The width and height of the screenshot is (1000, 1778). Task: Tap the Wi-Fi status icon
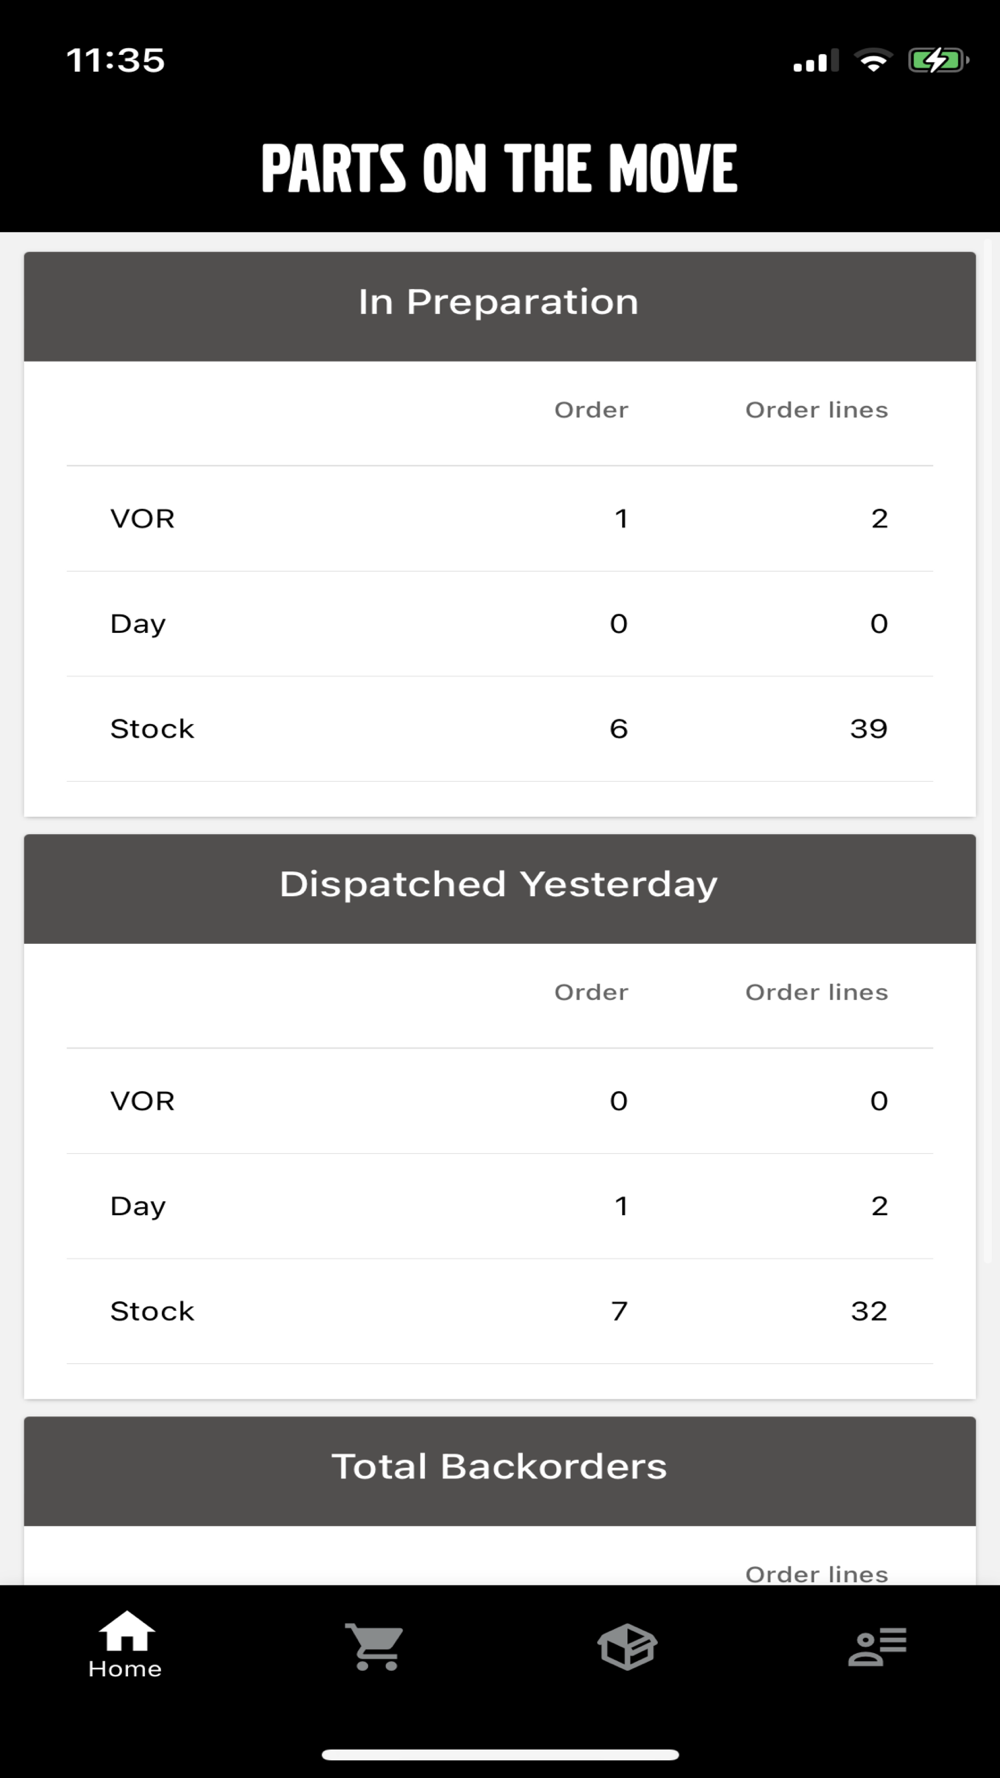[x=873, y=61]
